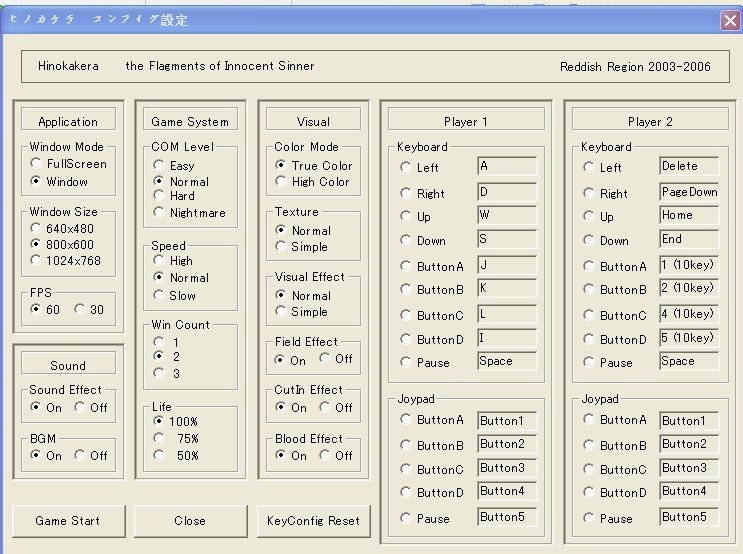The image size is (743, 554).
Task: Turn Blood Effect off
Action: (x=326, y=456)
